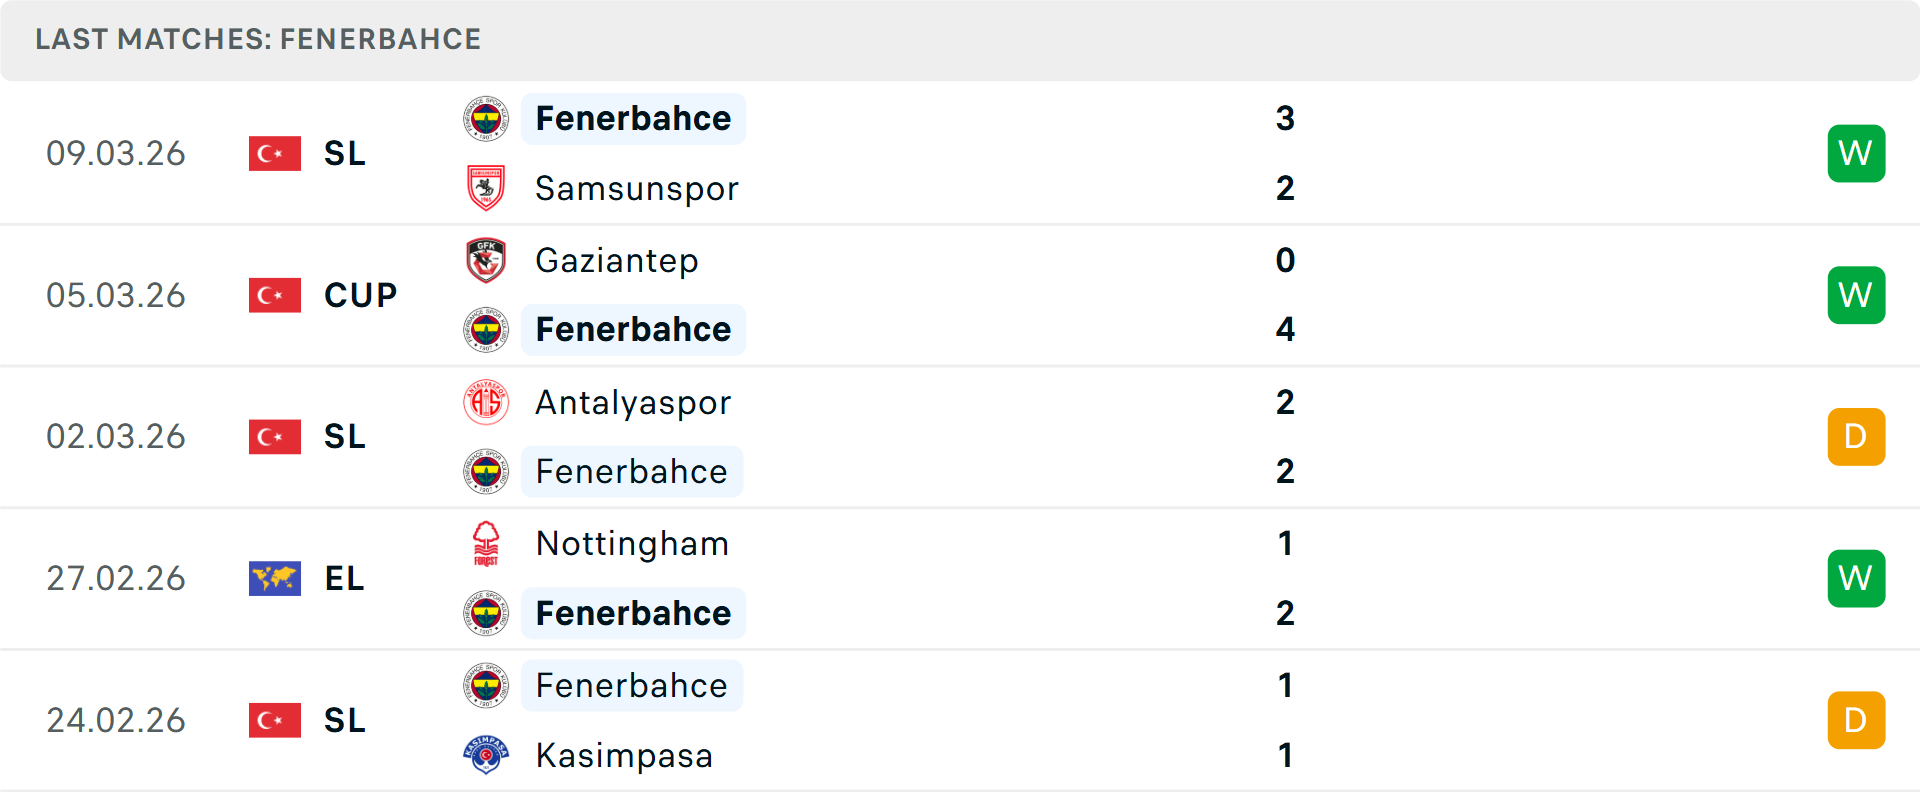
Task: Select the yellow D badge beside Antalyaspor draw
Action: [x=1856, y=436]
